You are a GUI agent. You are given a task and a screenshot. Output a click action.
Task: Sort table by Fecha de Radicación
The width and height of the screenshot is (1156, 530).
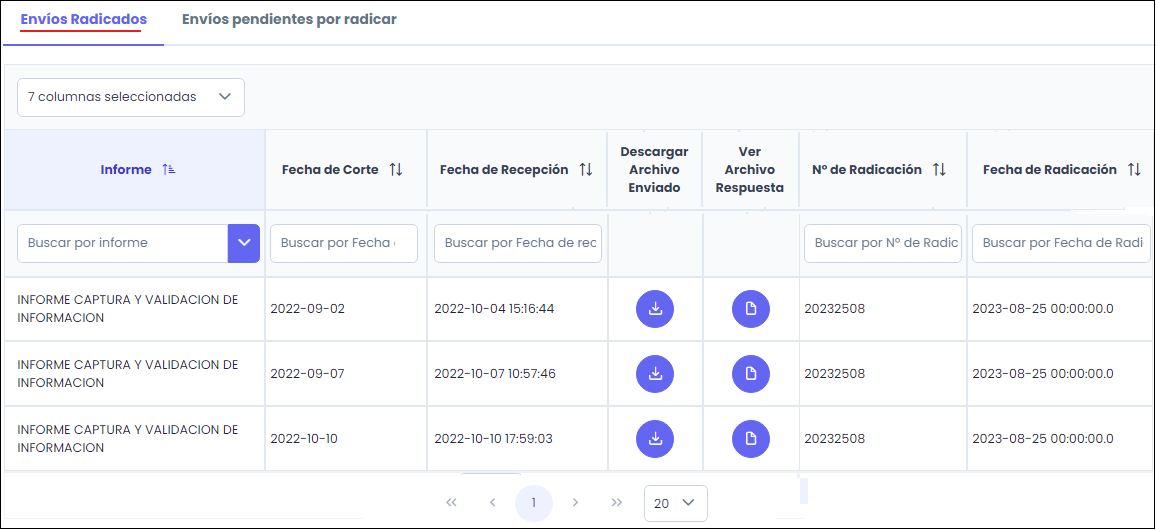click(1134, 170)
